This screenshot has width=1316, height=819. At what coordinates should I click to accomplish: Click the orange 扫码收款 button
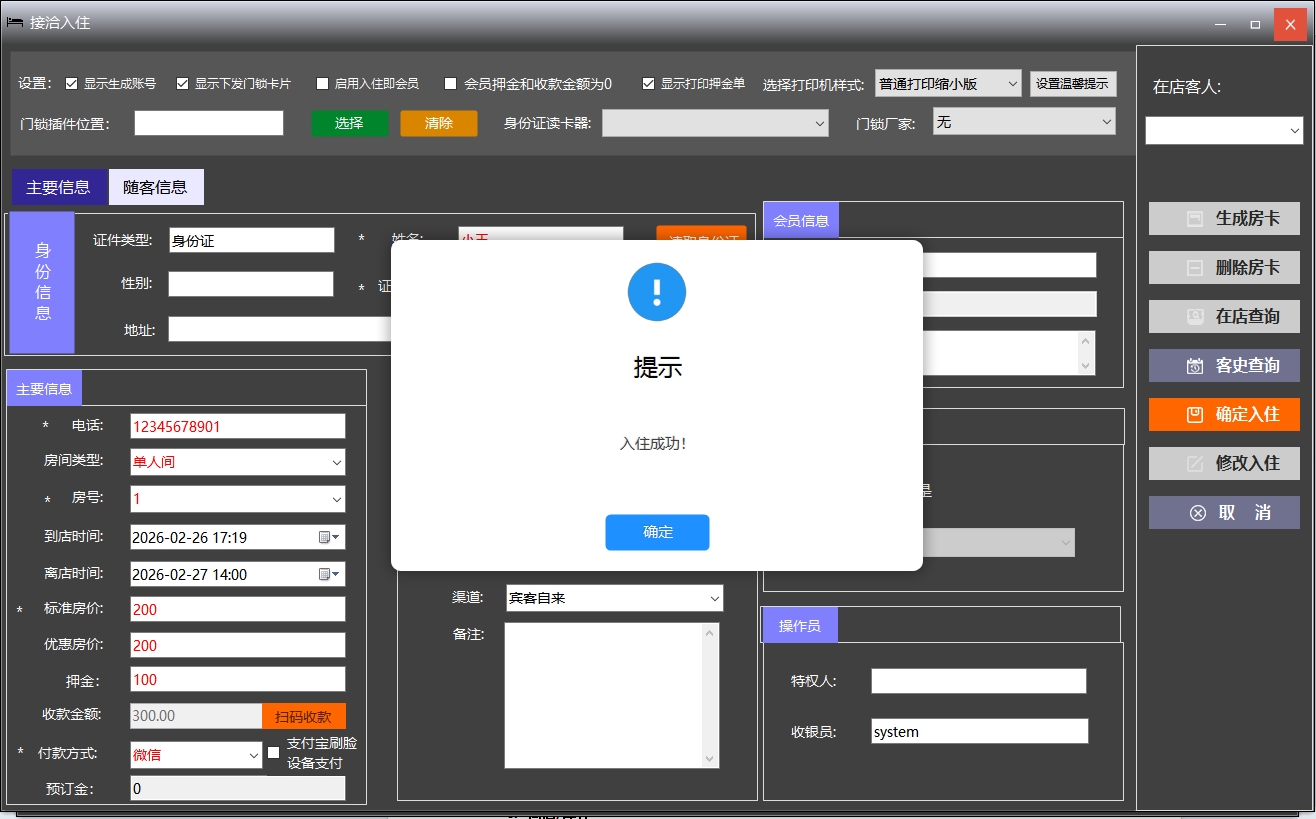[303, 716]
